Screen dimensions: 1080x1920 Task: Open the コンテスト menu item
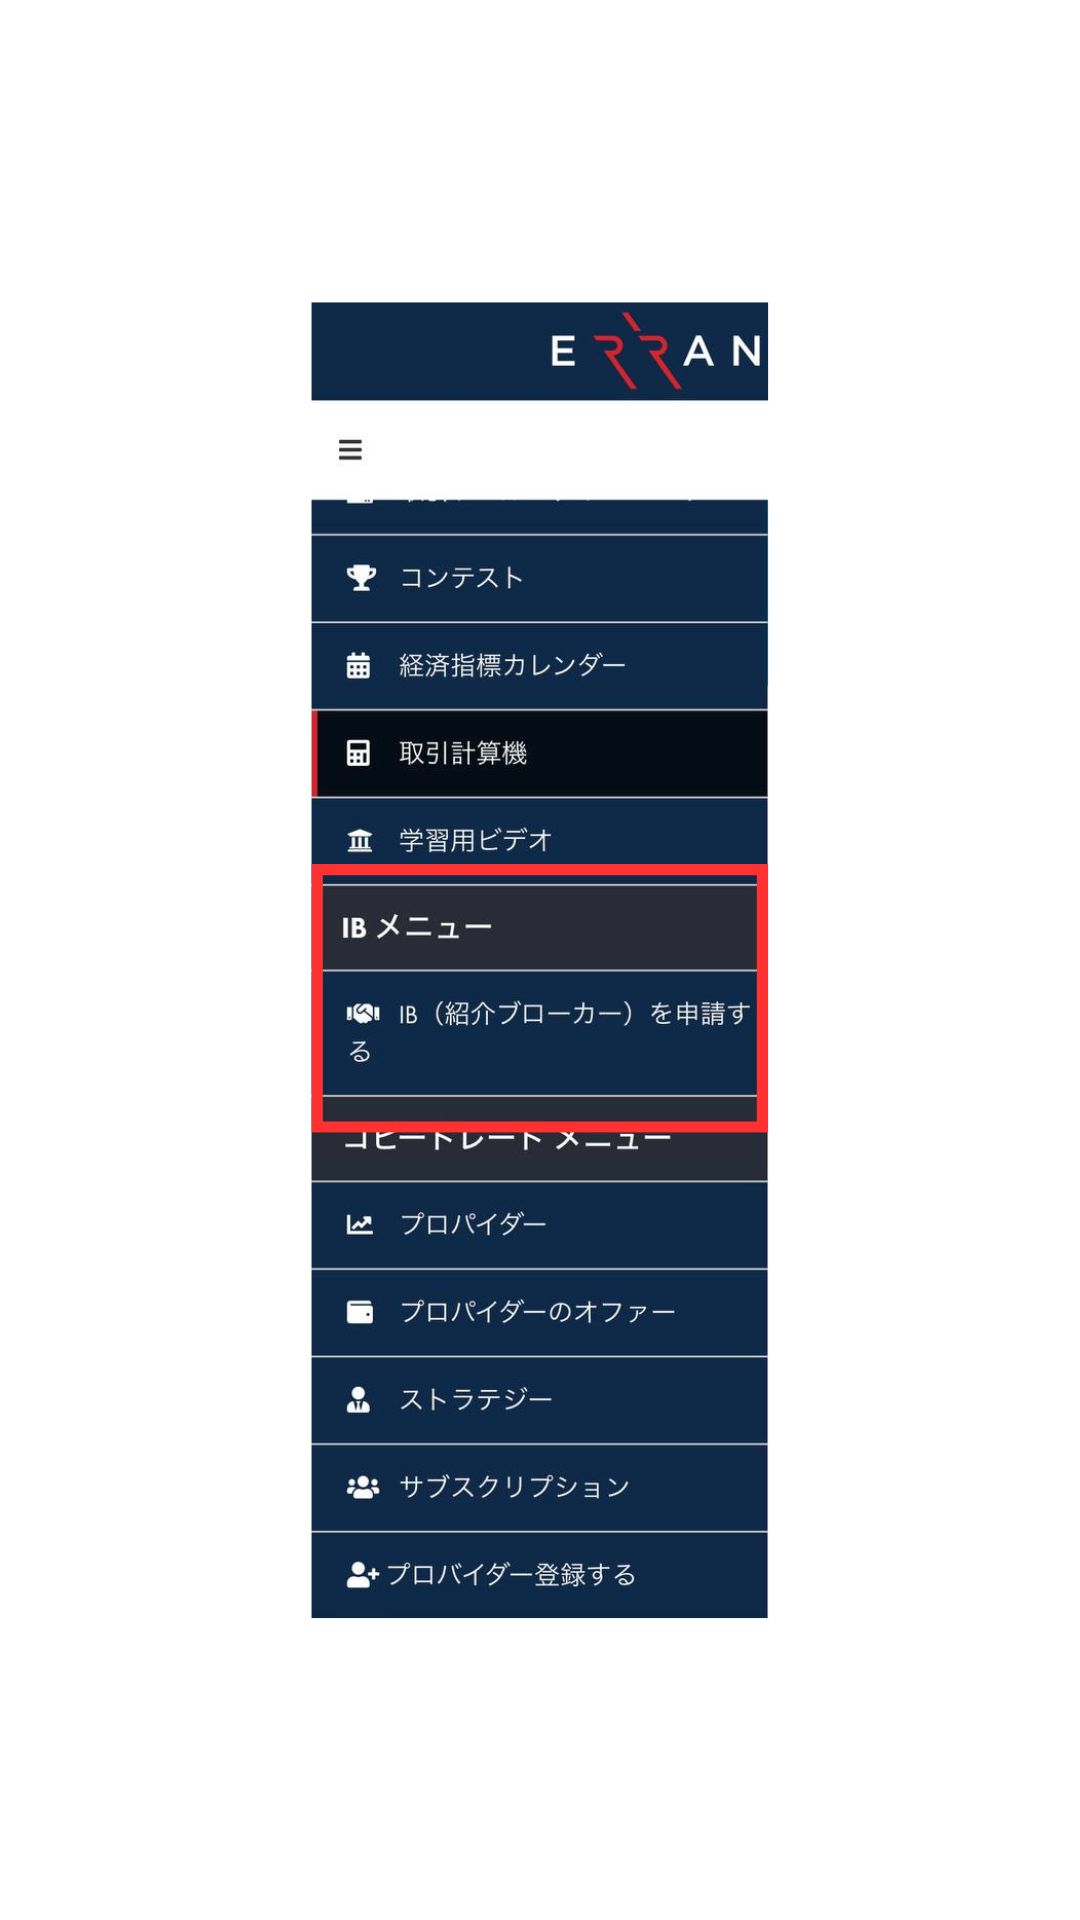540,578
